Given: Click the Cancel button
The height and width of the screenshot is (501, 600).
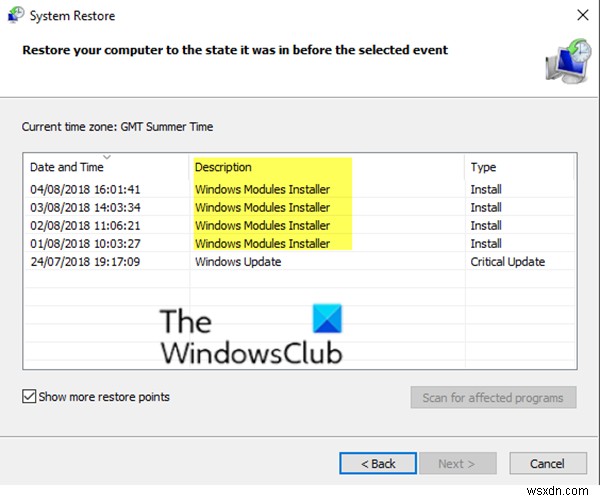Looking at the screenshot, I should pos(548,463).
